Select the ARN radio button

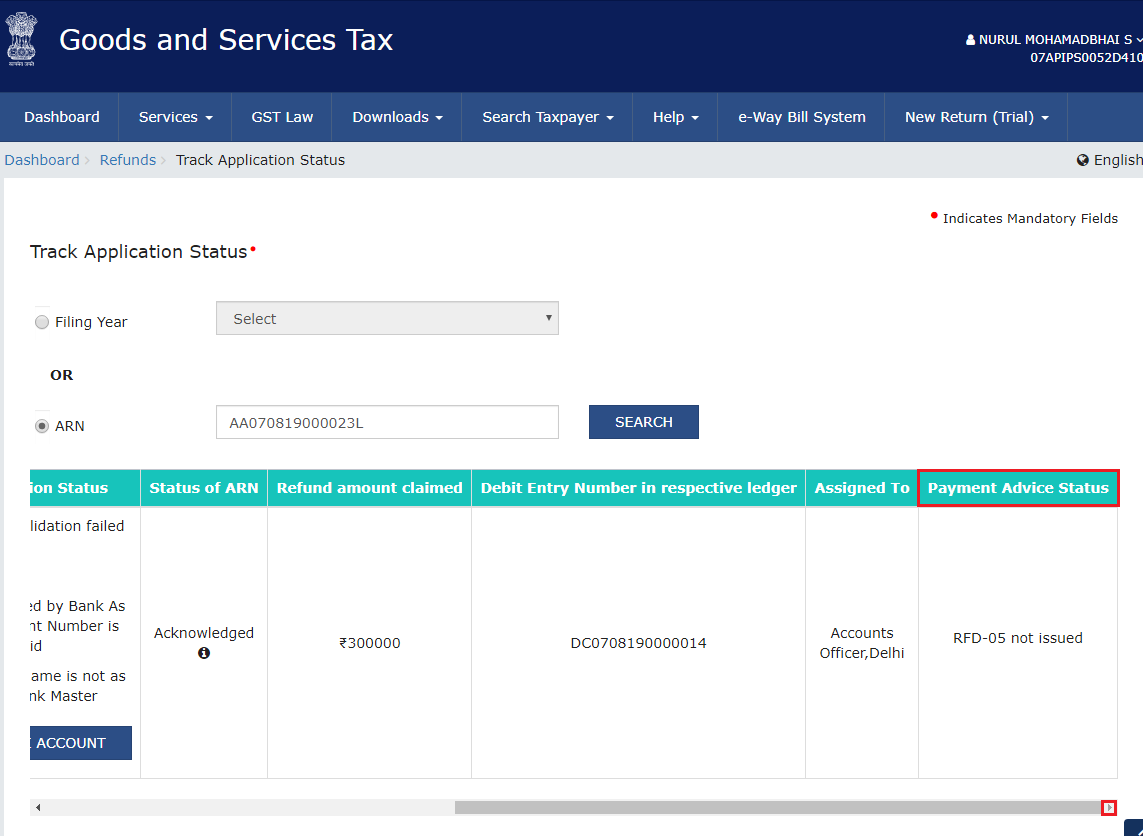tap(42, 426)
